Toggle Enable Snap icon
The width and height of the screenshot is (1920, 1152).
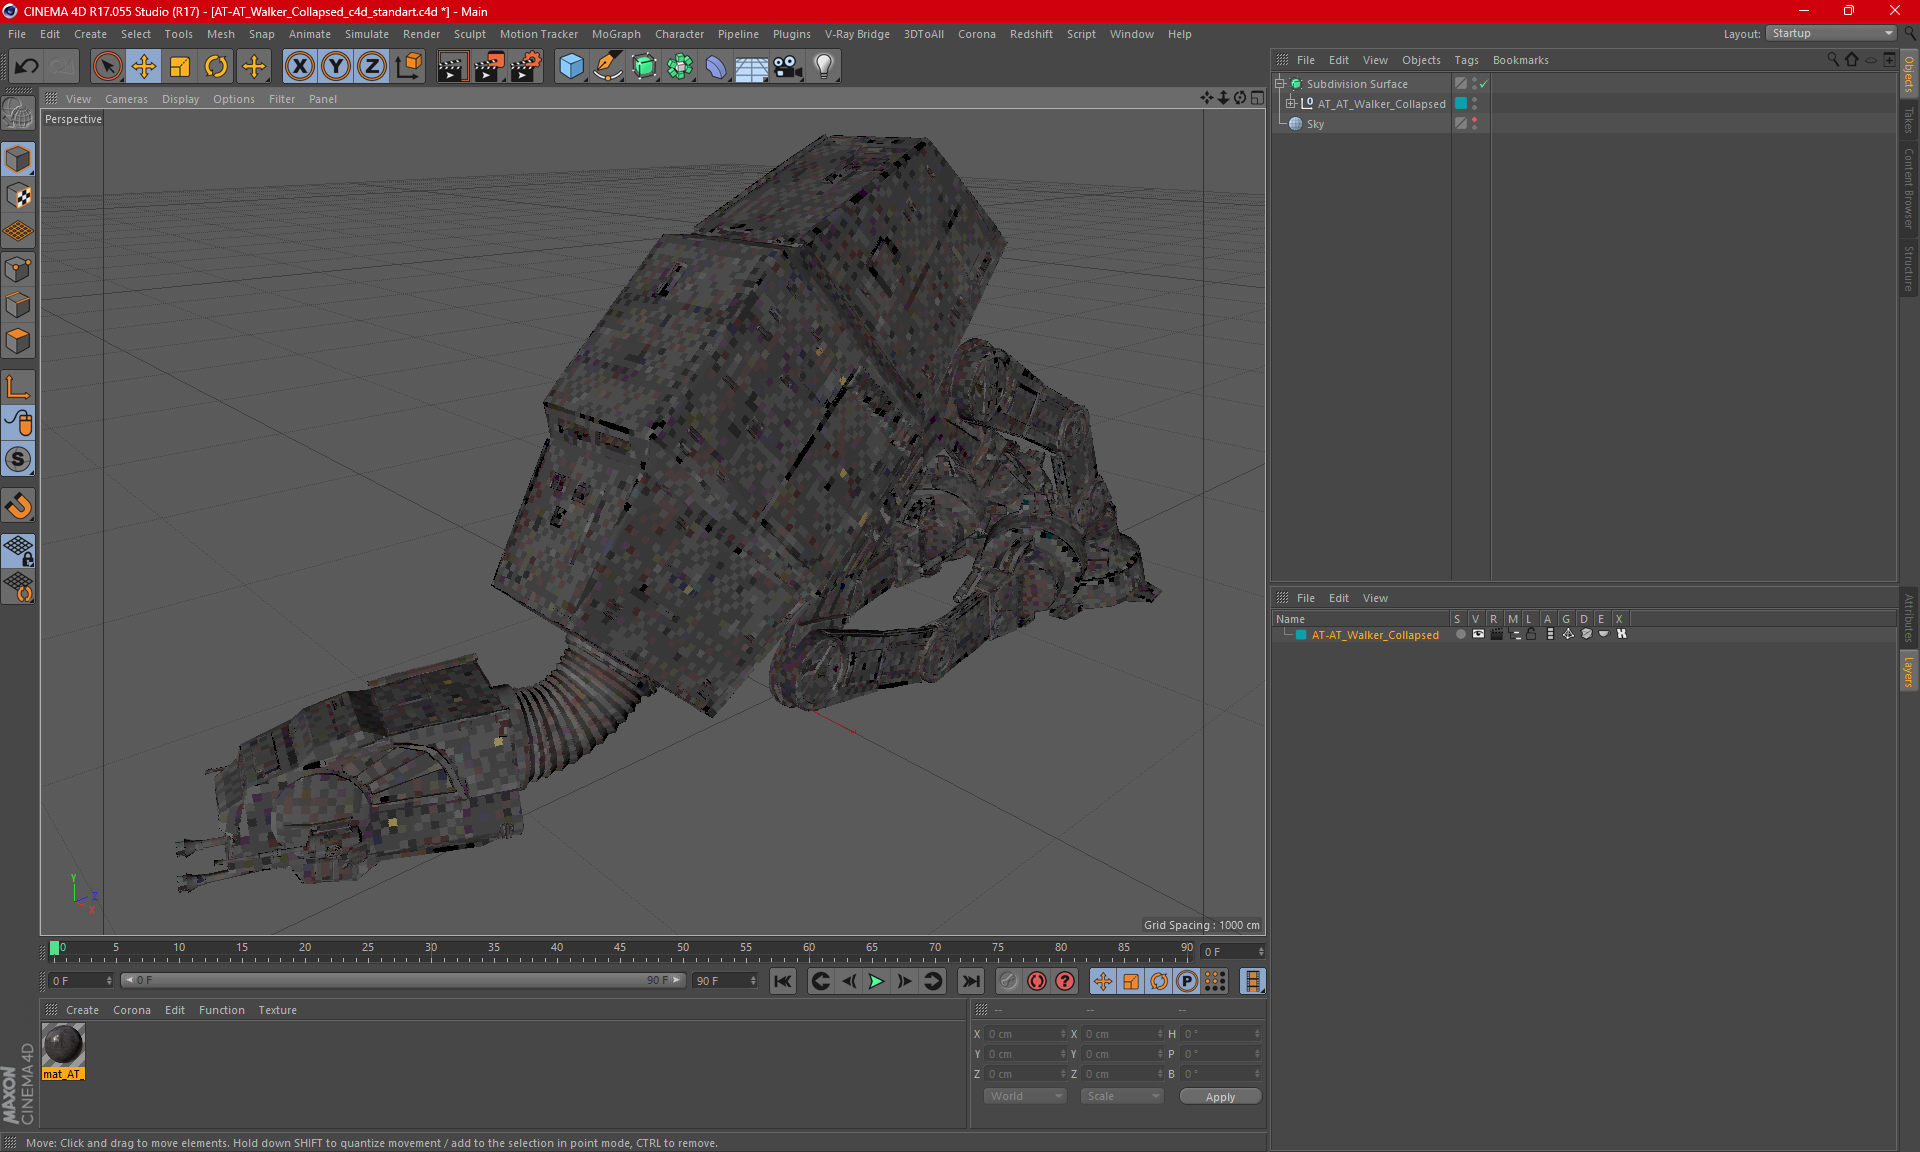click(18, 506)
